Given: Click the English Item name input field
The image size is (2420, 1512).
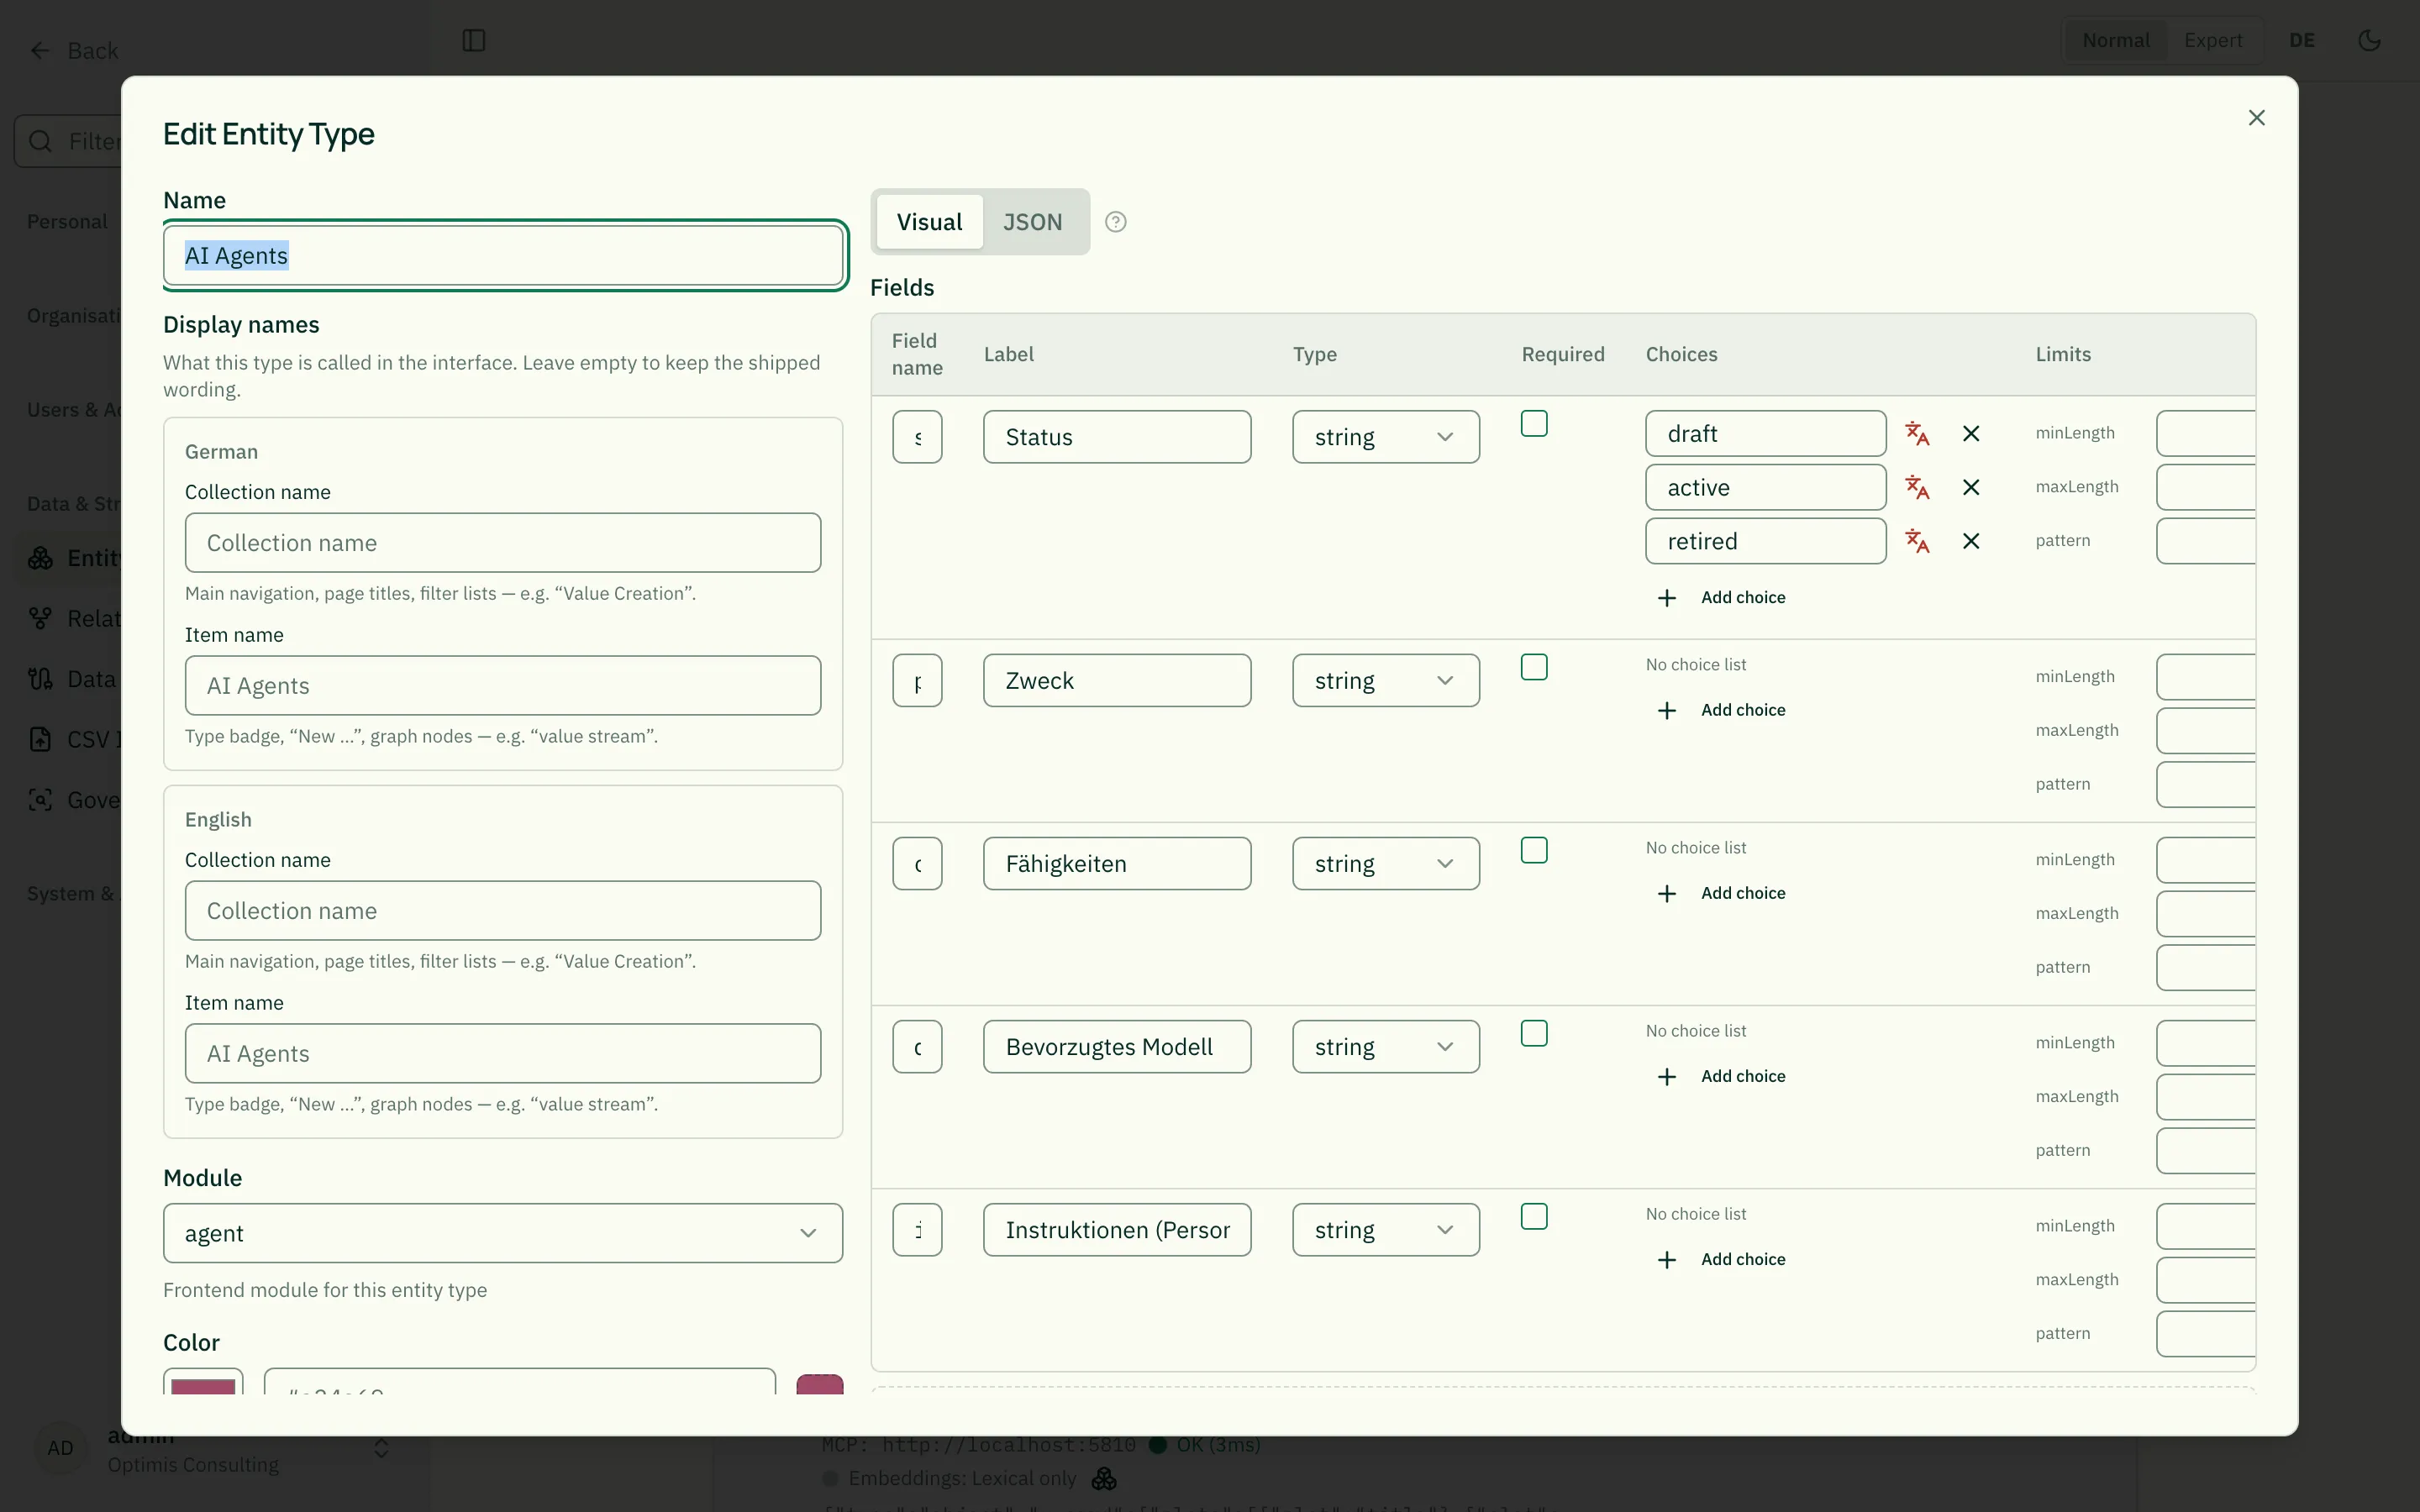Looking at the screenshot, I should click(x=503, y=1053).
